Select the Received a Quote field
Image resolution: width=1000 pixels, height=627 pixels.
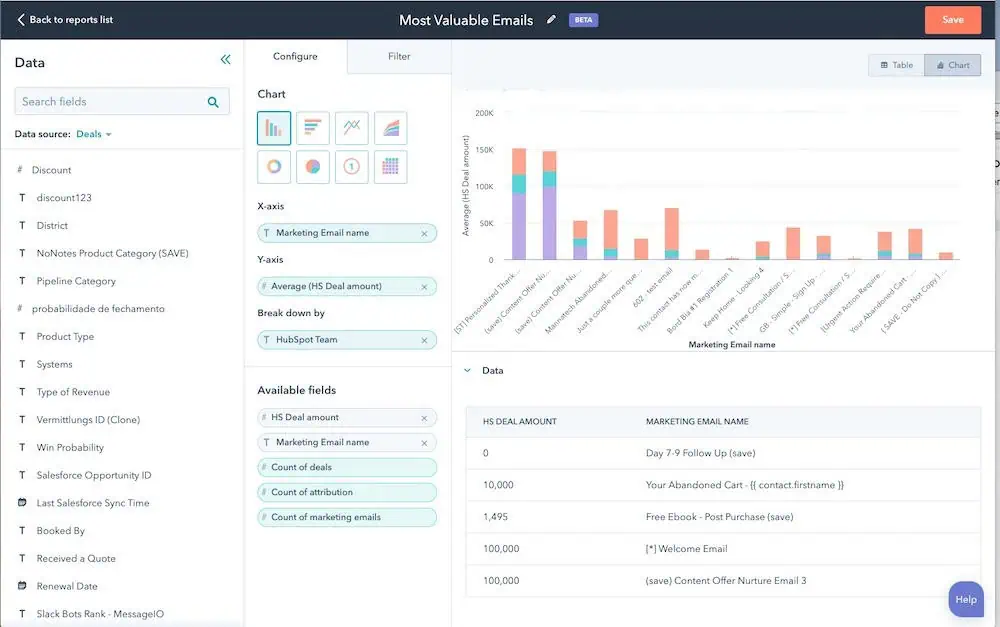[76, 559]
